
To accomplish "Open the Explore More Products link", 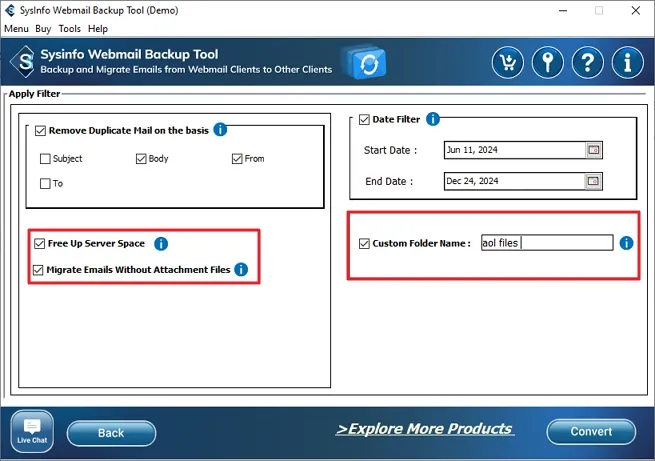I will [424, 429].
